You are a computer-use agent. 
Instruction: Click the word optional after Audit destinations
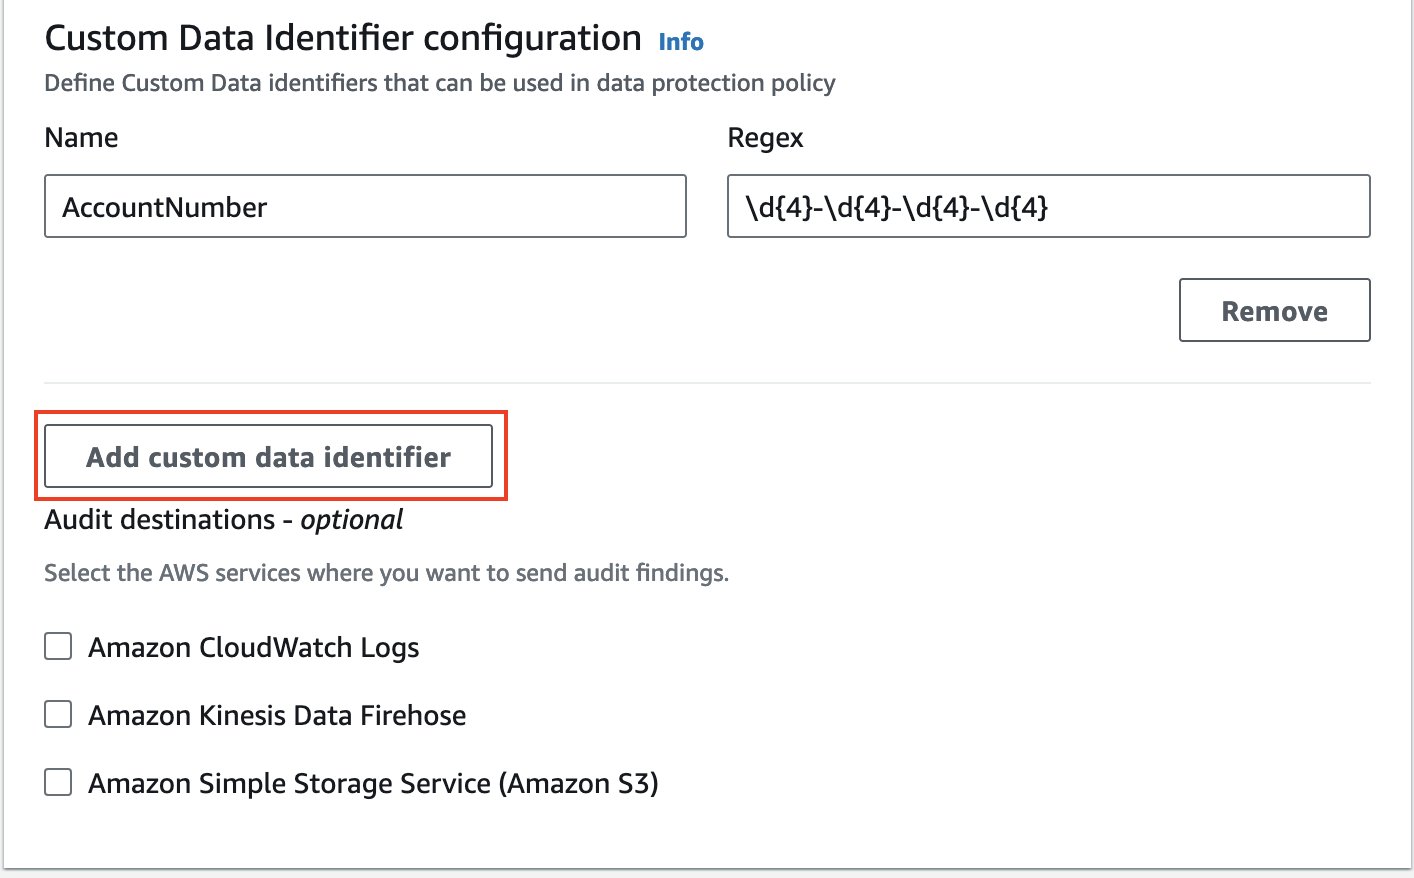point(352,520)
